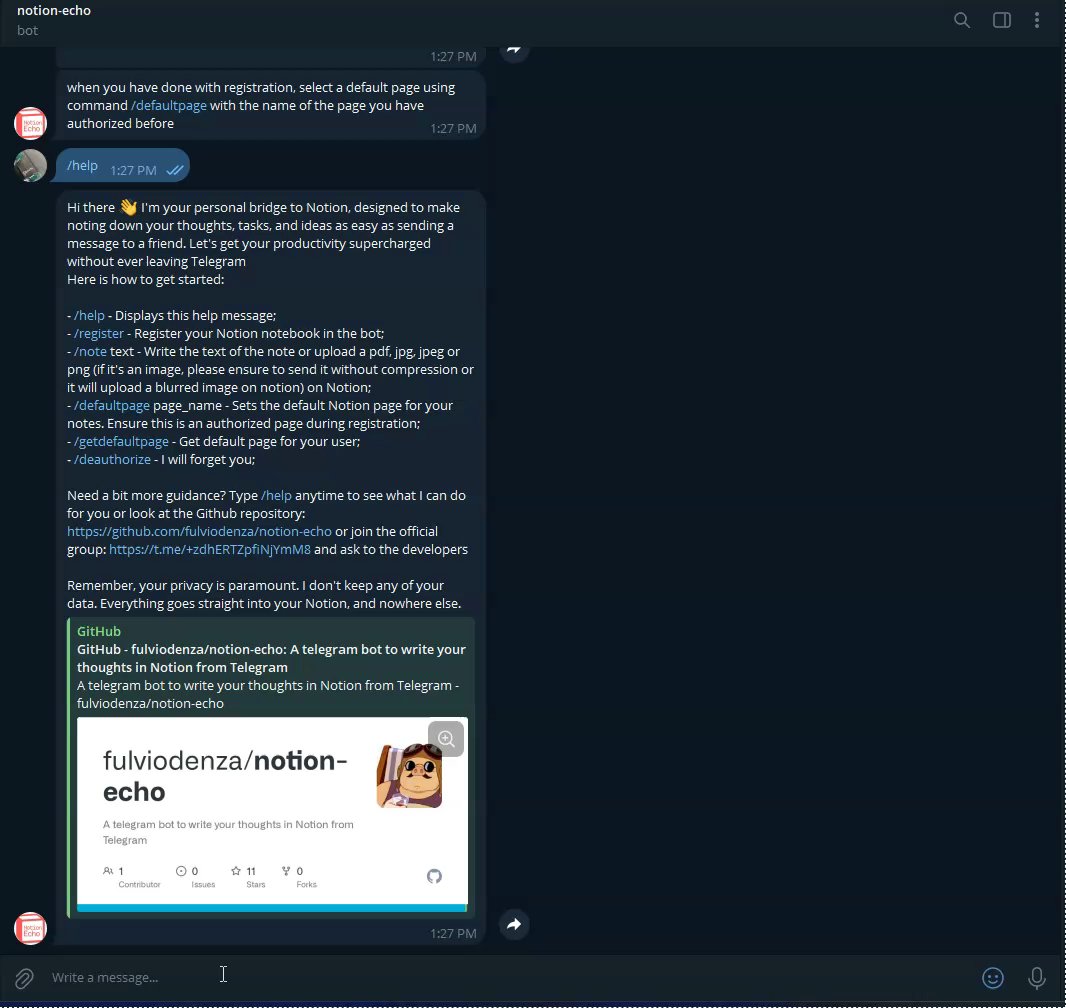The height and width of the screenshot is (1008, 1066).
Task: Open the notion-echo chat title header
Action: point(54,11)
